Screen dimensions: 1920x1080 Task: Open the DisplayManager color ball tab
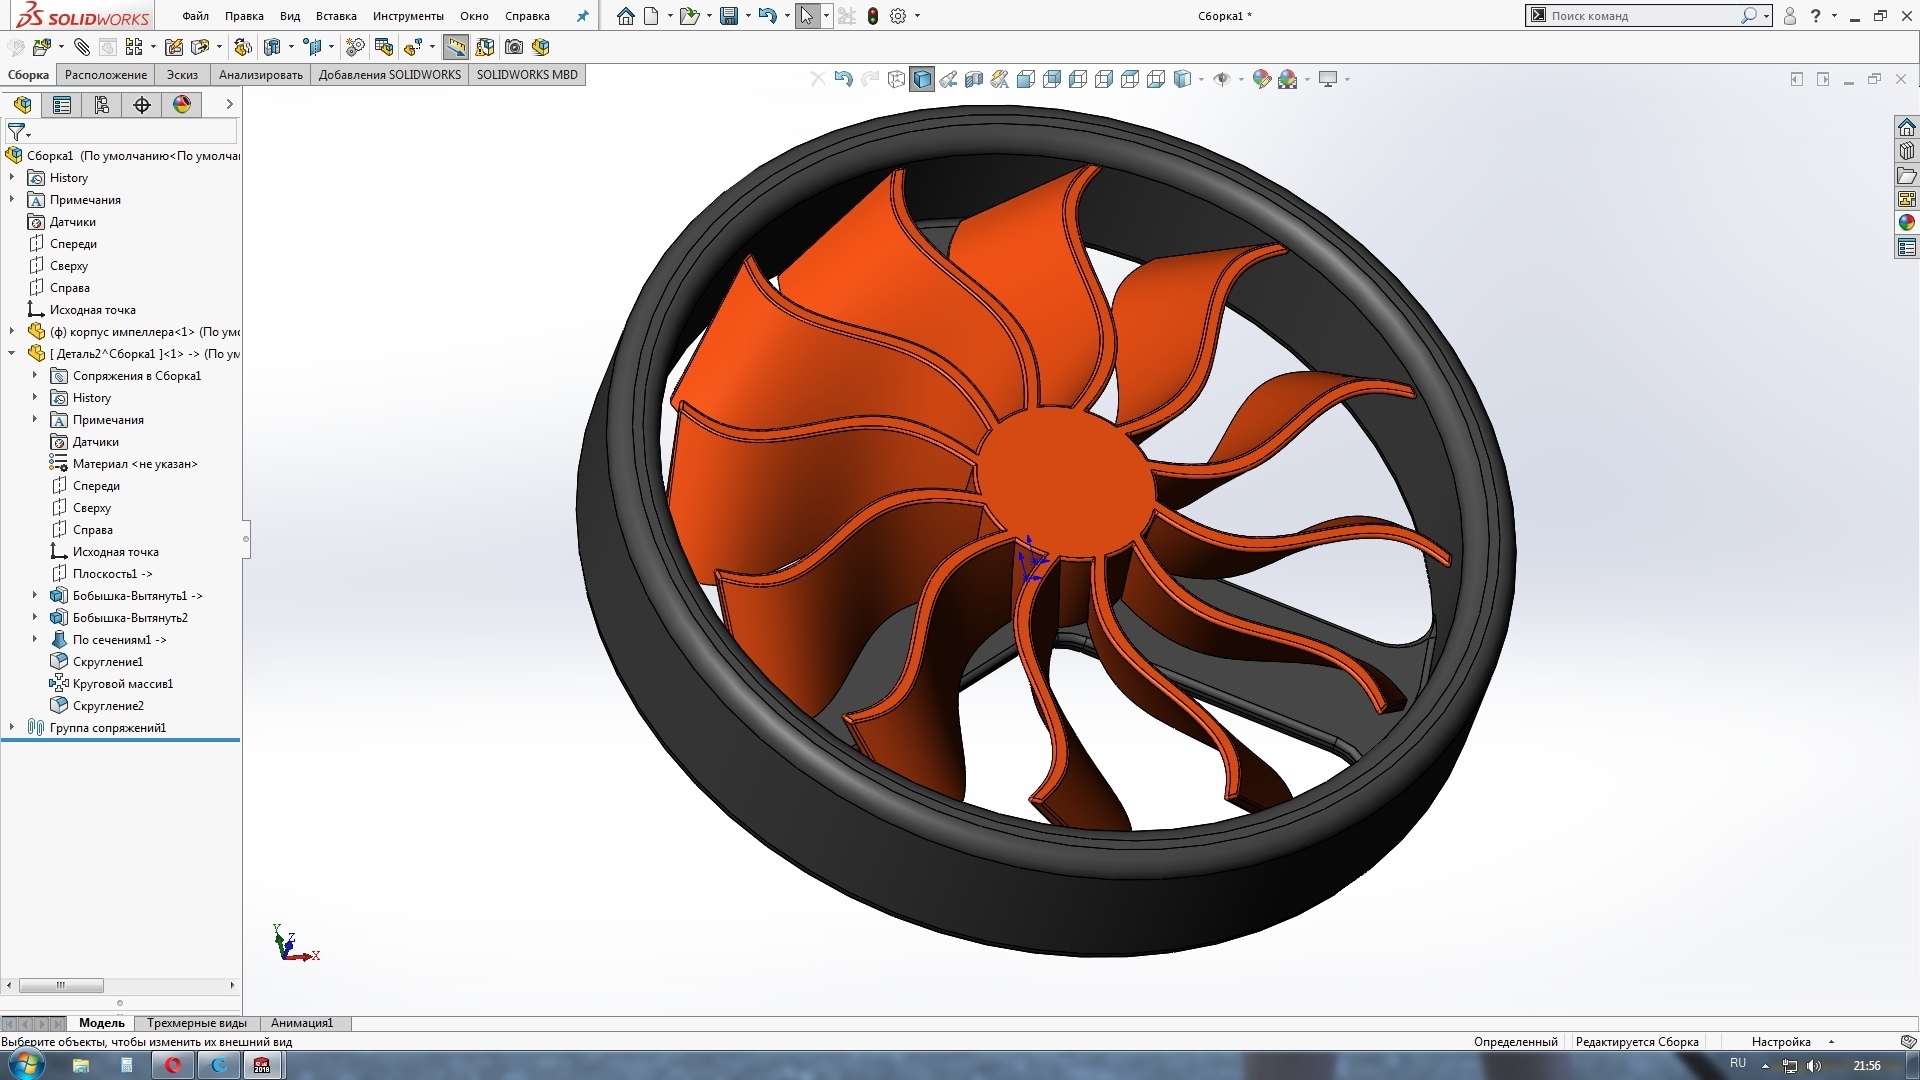pos(182,105)
